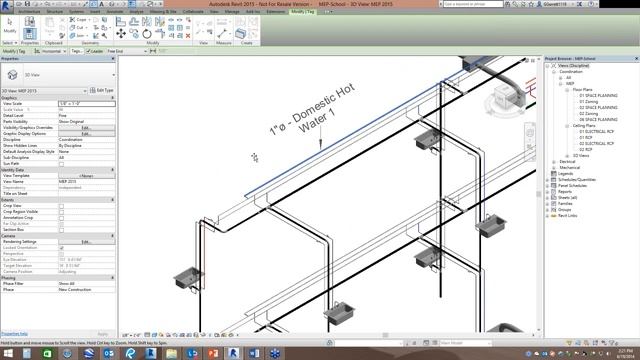Collapse the Ceiling Plans tree node

[567, 126]
